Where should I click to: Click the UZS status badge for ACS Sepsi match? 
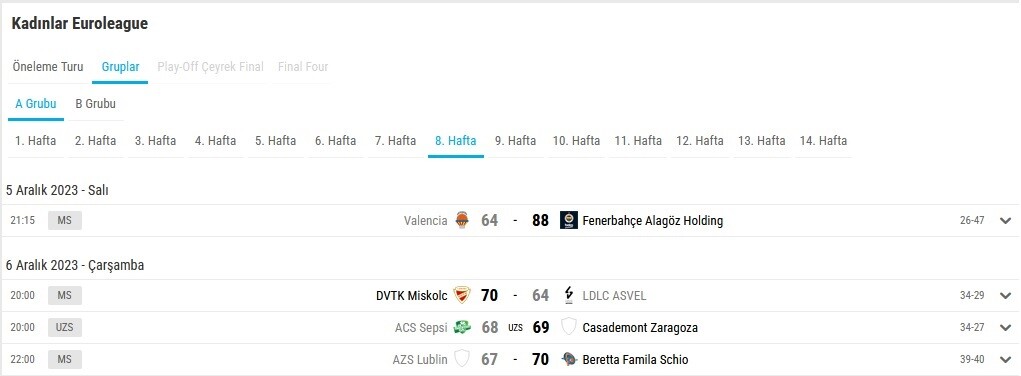point(64,327)
